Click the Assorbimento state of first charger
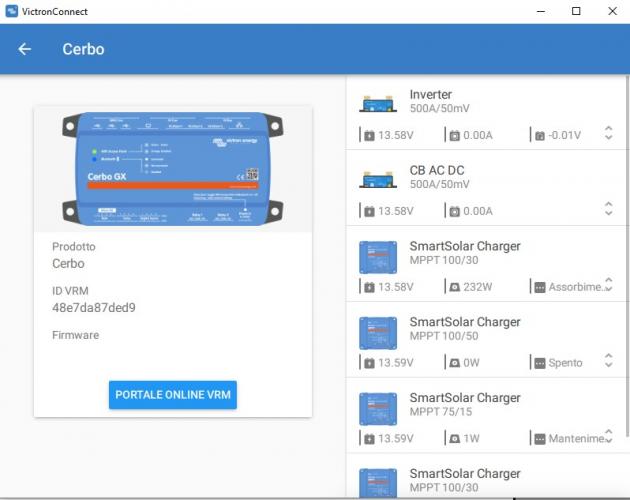Image resolution: width=630 pixels, height=500 pixels. coord(577,287)
